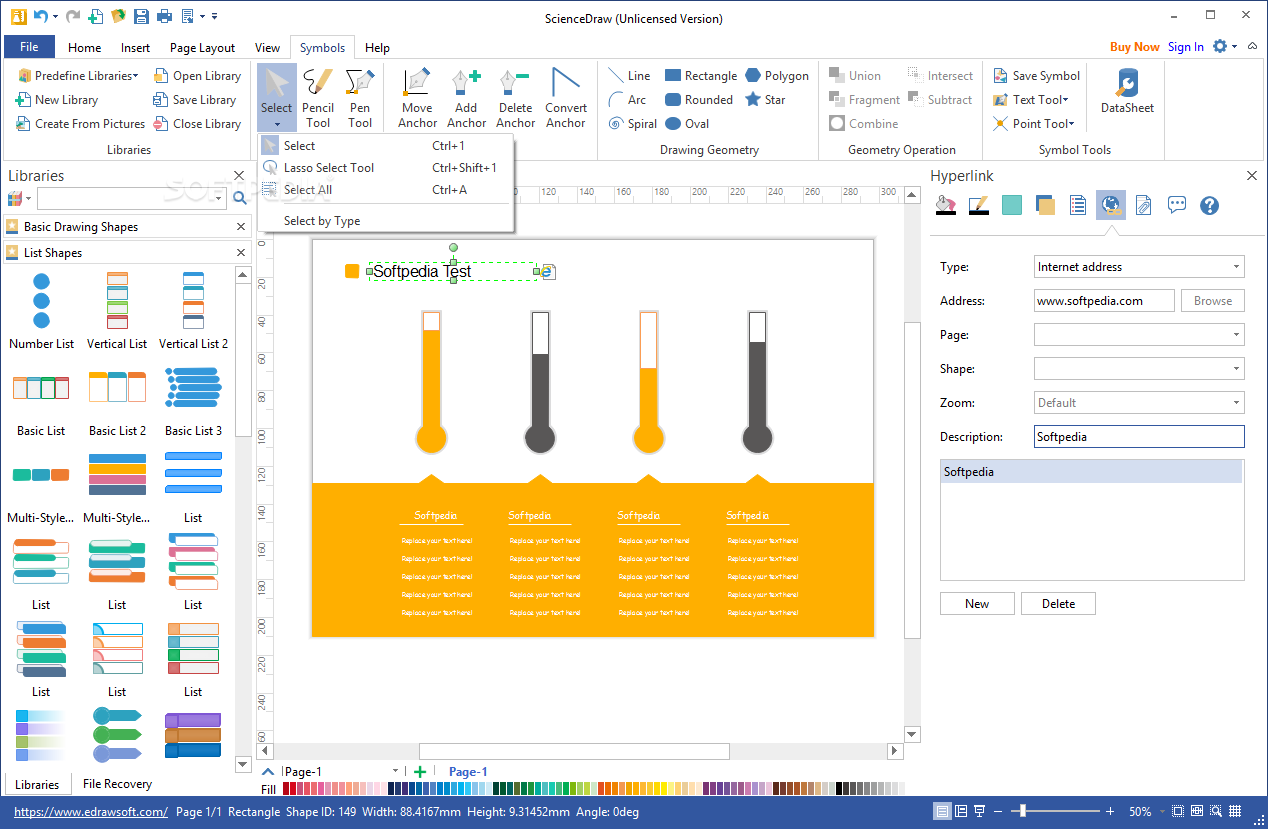Click the library search magnifier
Screen dimensions: 1268x829
click(x=240, y=198)
